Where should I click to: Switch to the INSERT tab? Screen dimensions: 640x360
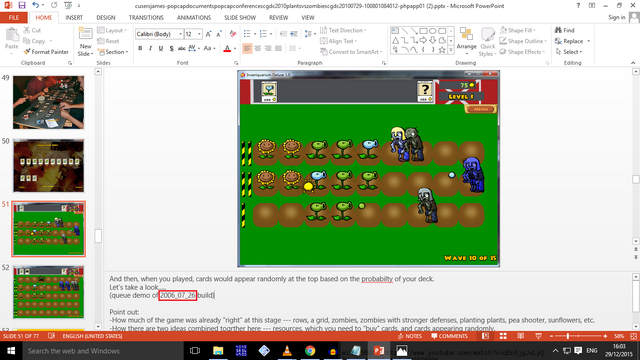(74, 18)
